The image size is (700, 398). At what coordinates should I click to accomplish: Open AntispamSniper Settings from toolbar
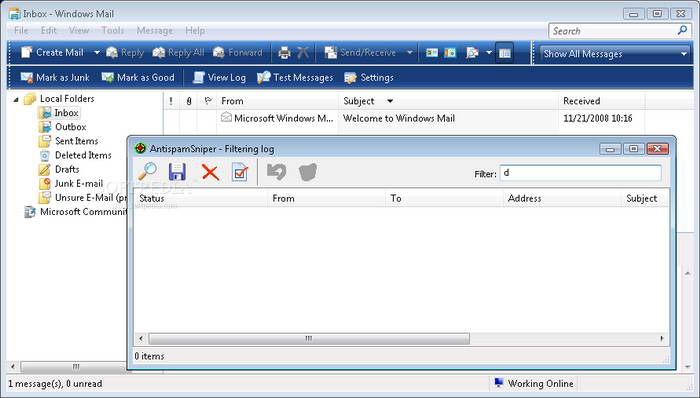click(369, 78)
